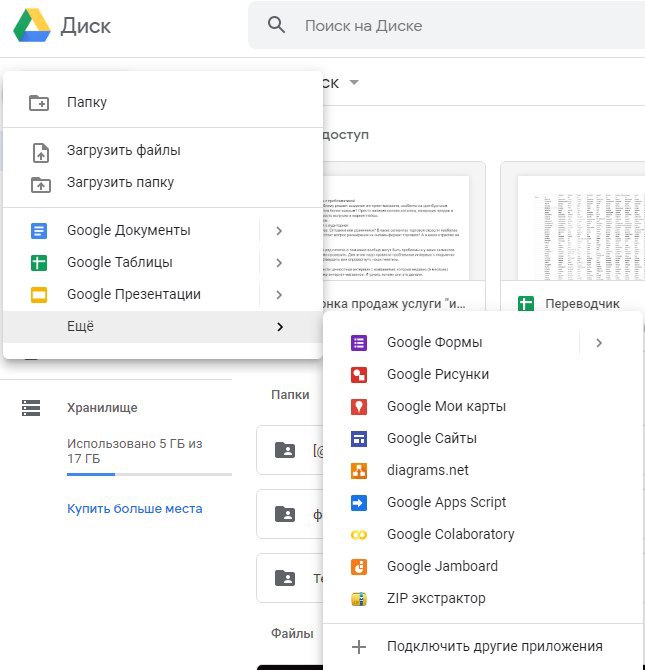The width and height of the screenshot is (645, 670).
Task: Select Google Мои карты
Action: [483, 407]
